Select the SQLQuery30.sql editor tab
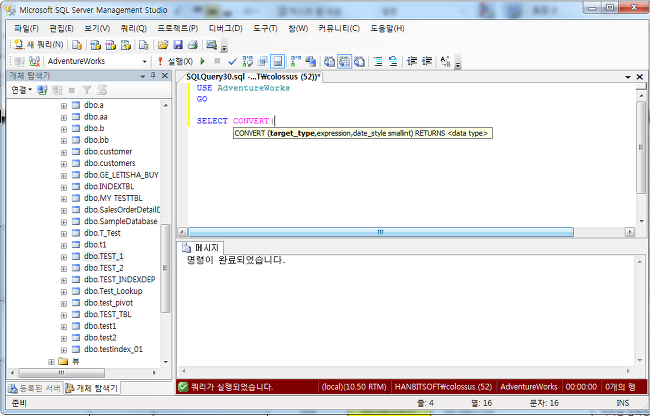The height and width of the screenshot is (416, 650). (x=251, y=77)
